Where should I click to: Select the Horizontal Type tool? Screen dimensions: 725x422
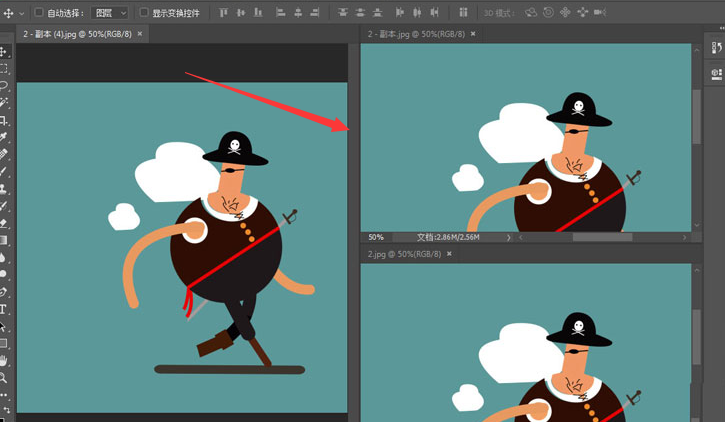pos(4,309)
